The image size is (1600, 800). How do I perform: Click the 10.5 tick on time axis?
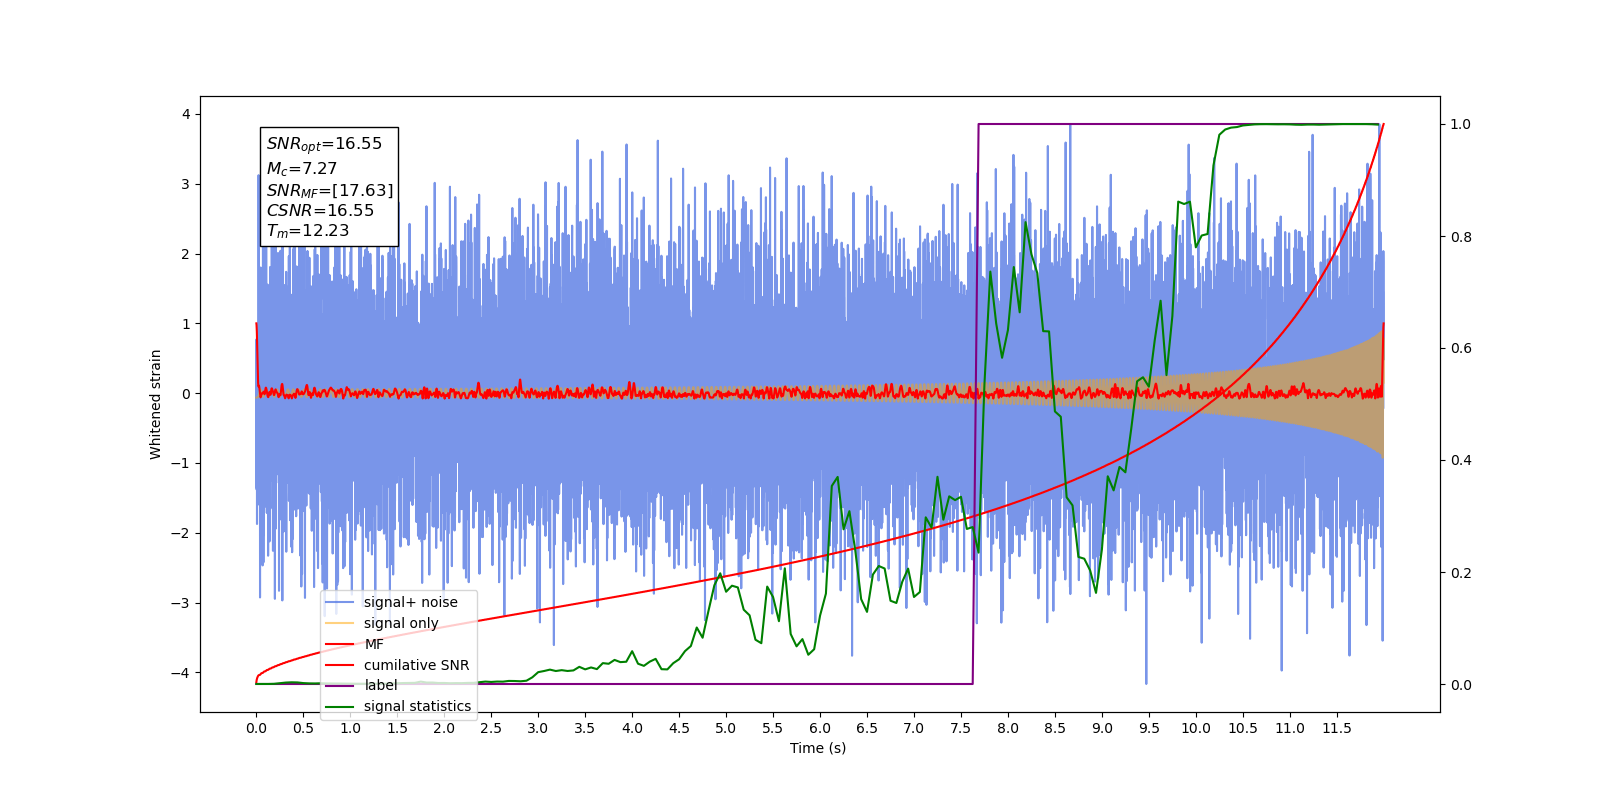[x=1243, y=728]
